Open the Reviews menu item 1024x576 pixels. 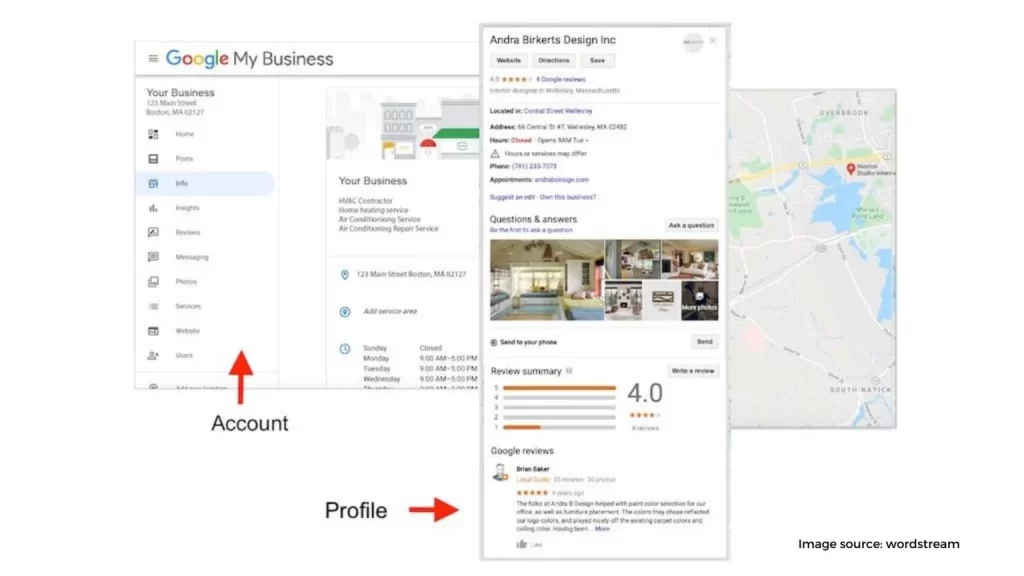click(x=187, y=232)
